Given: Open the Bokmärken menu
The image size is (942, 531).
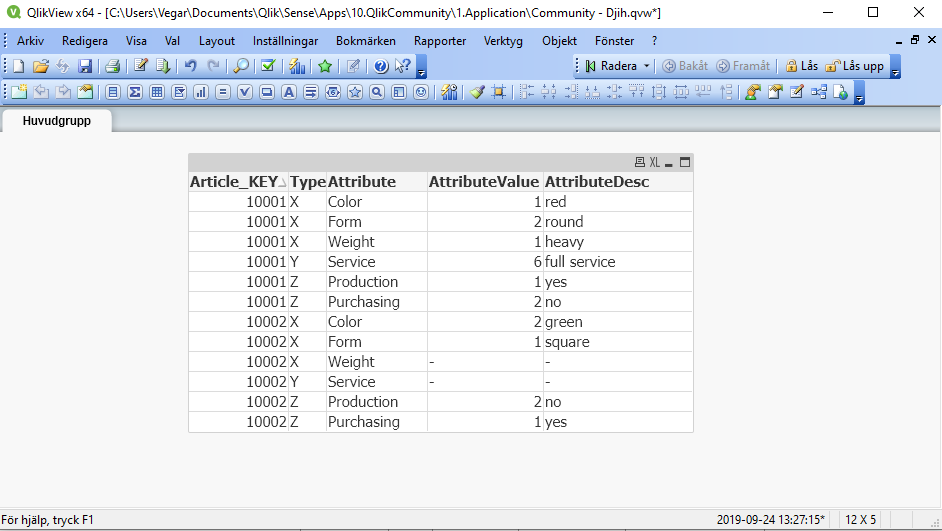Looking at the screenshot, I should pos(366,41).
